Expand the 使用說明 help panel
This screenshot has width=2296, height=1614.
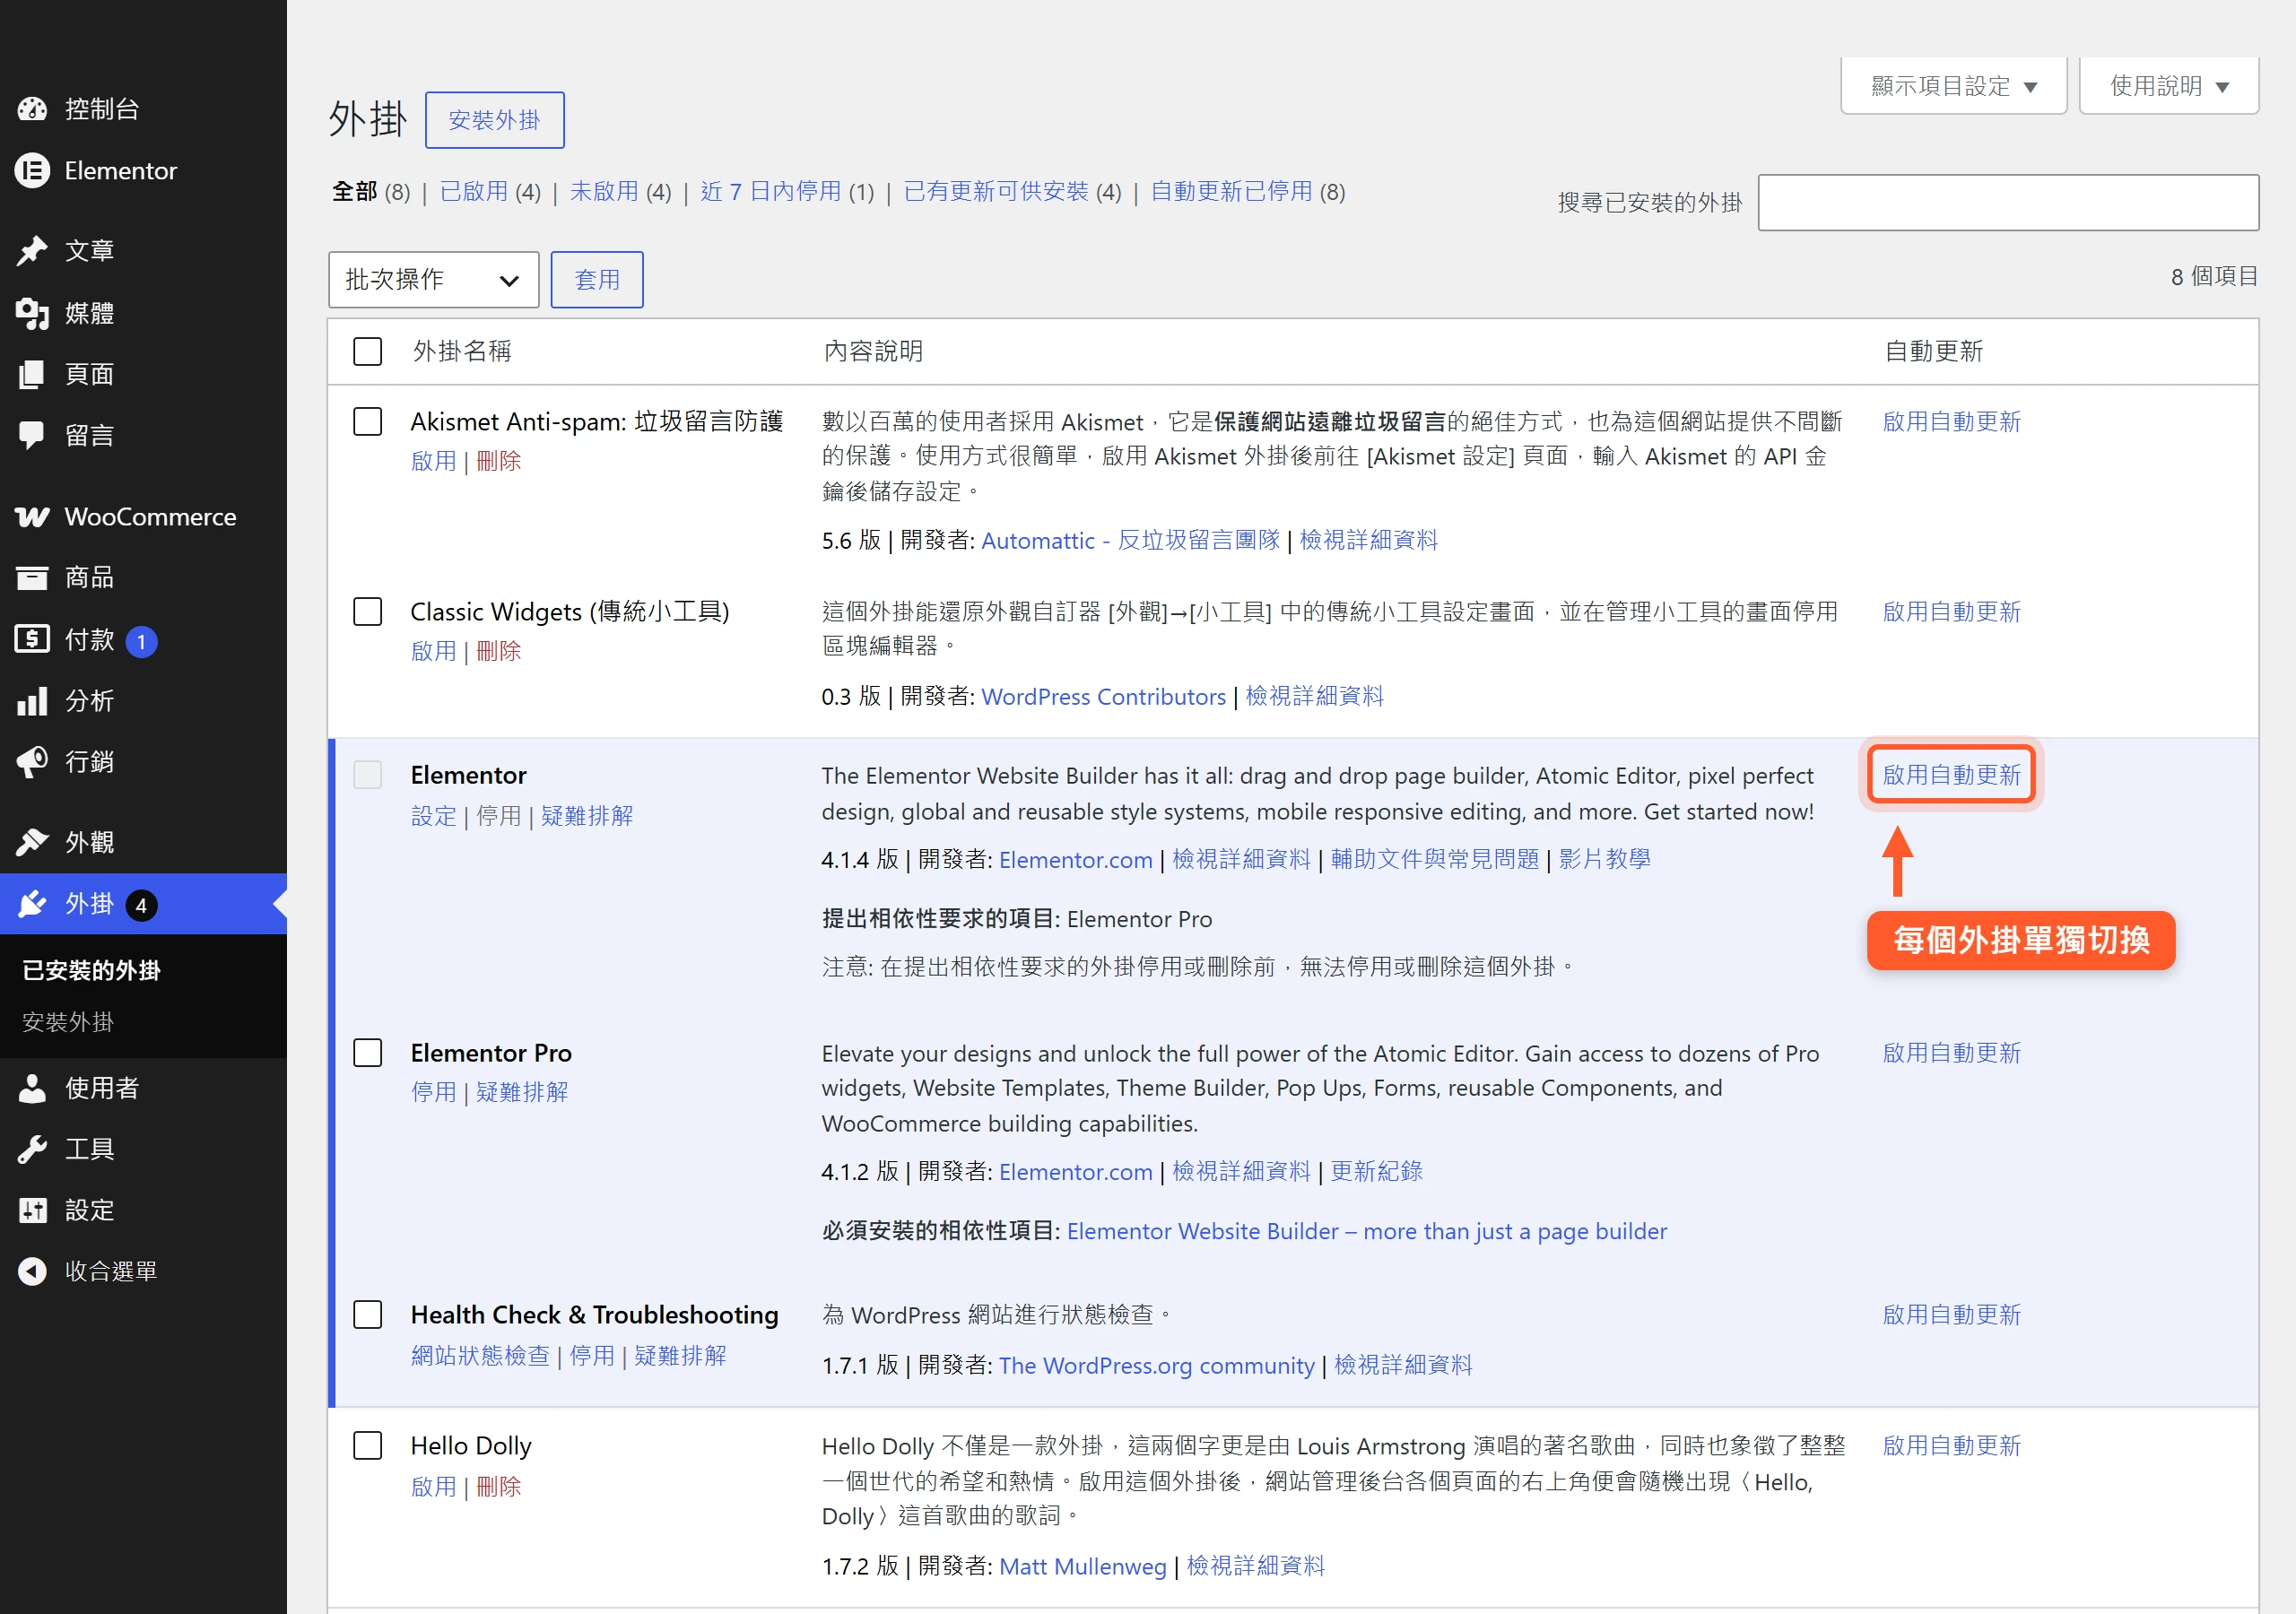[2168, 86]
